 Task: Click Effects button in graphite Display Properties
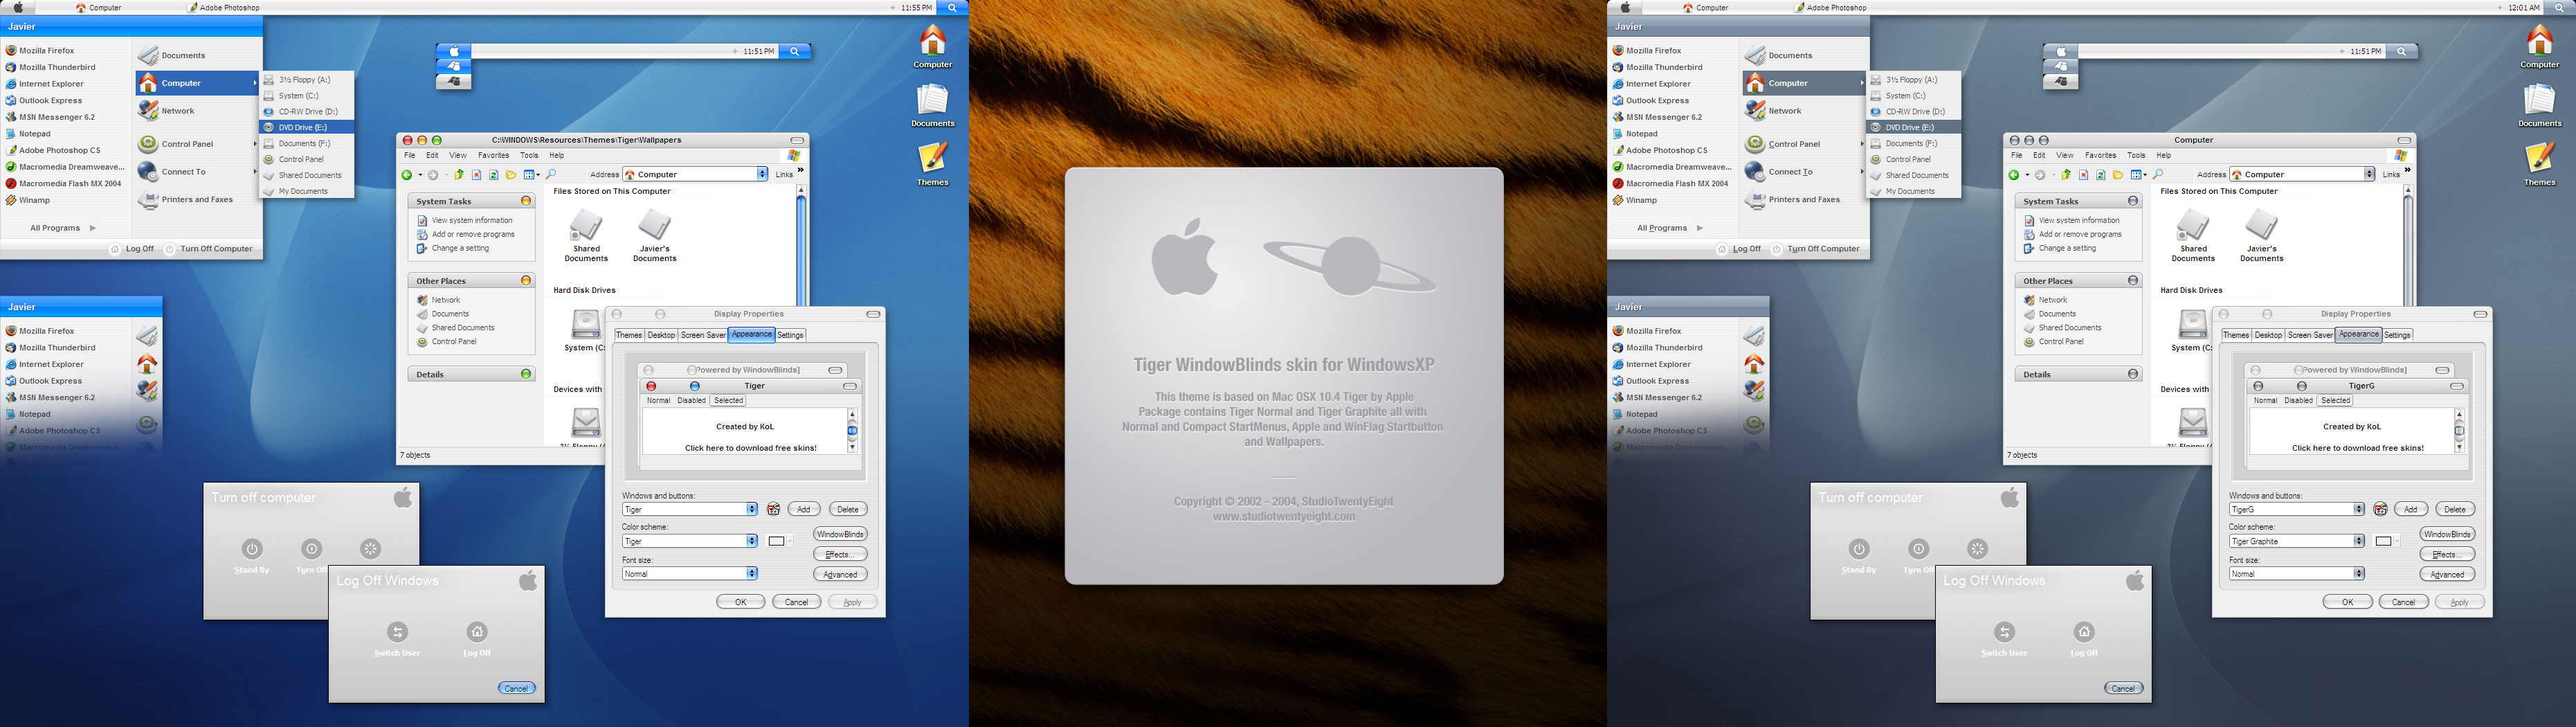(2447, 554)
